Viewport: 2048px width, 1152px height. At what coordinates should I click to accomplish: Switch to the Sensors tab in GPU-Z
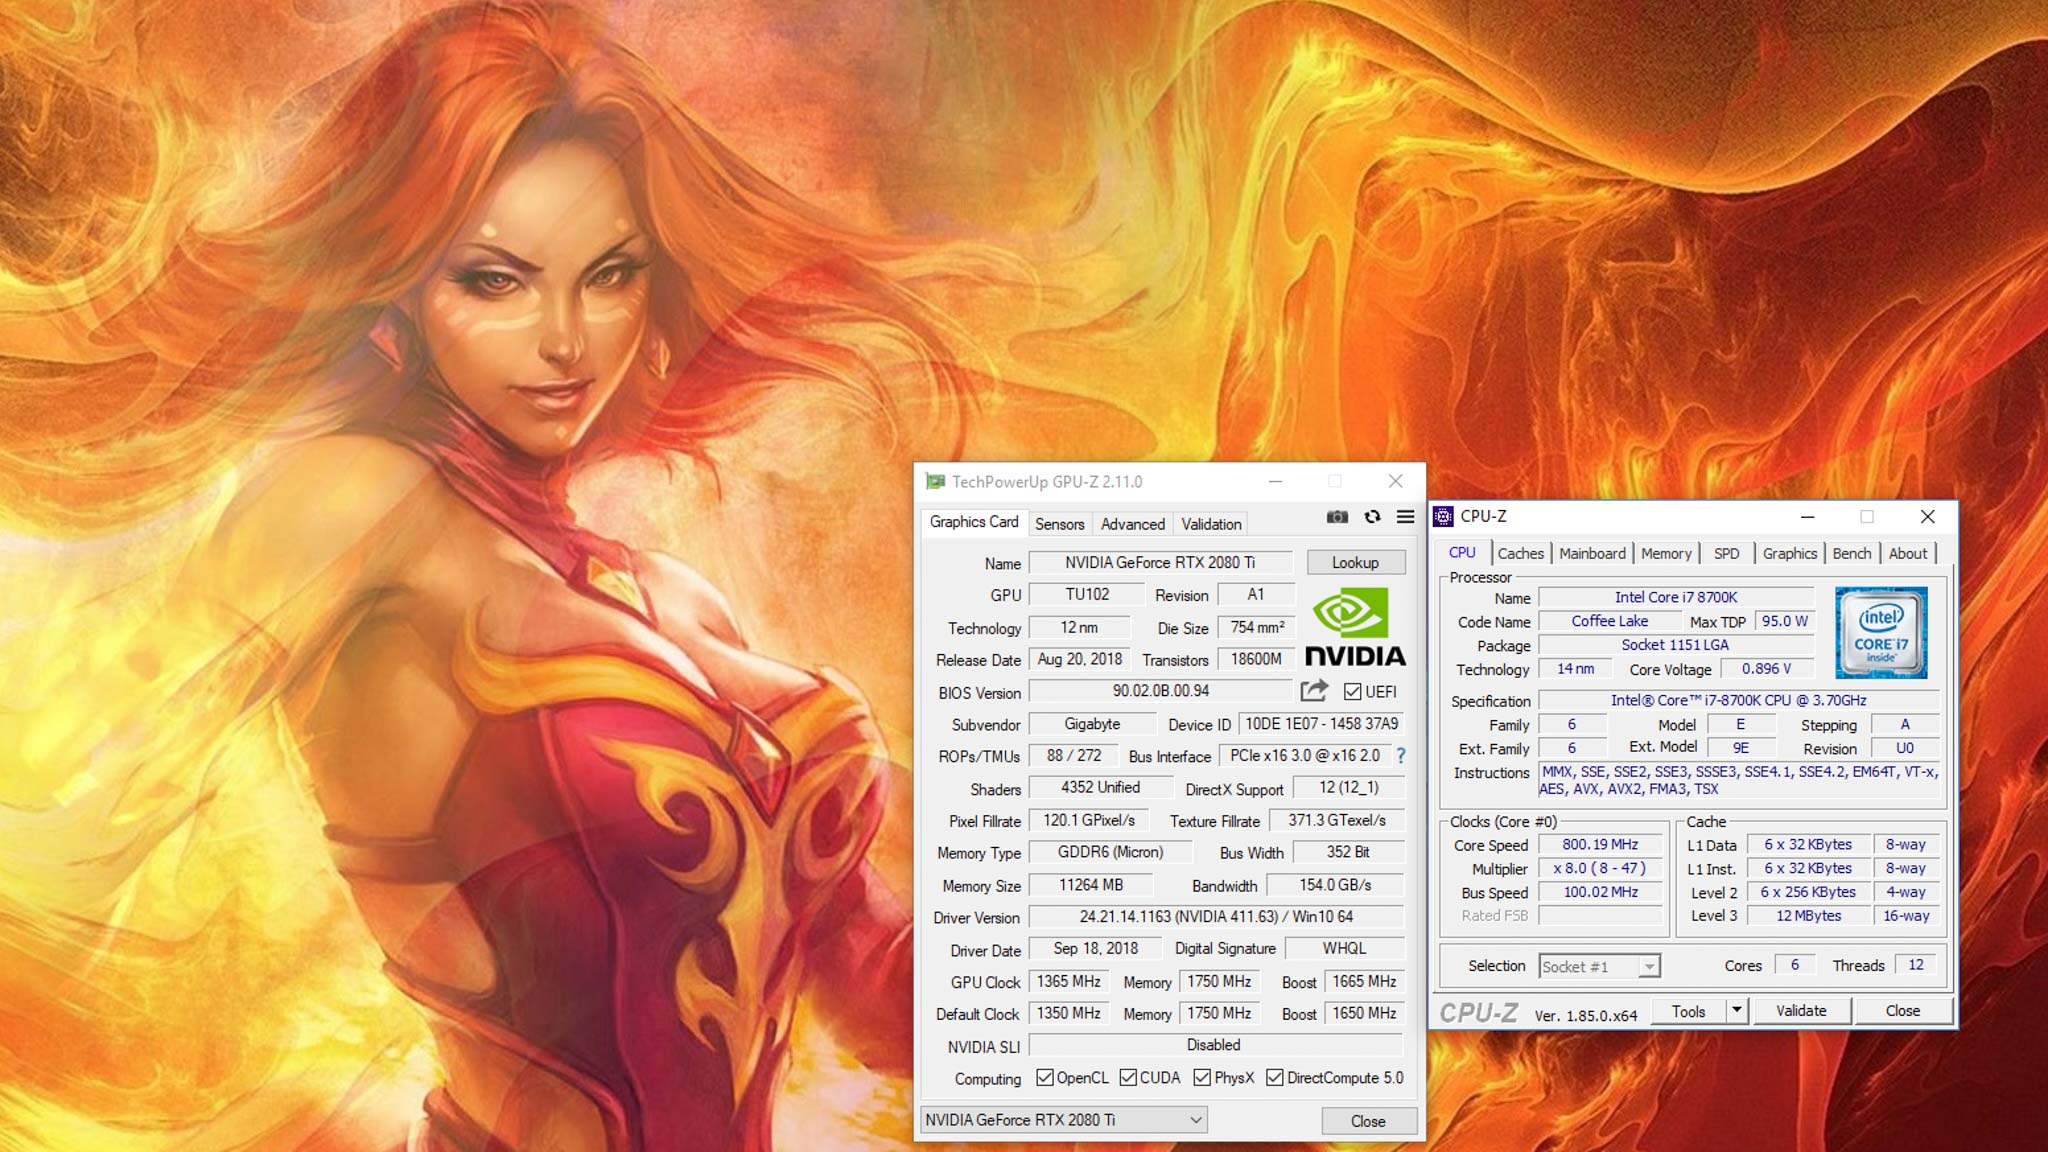(x=1059, y=524)
